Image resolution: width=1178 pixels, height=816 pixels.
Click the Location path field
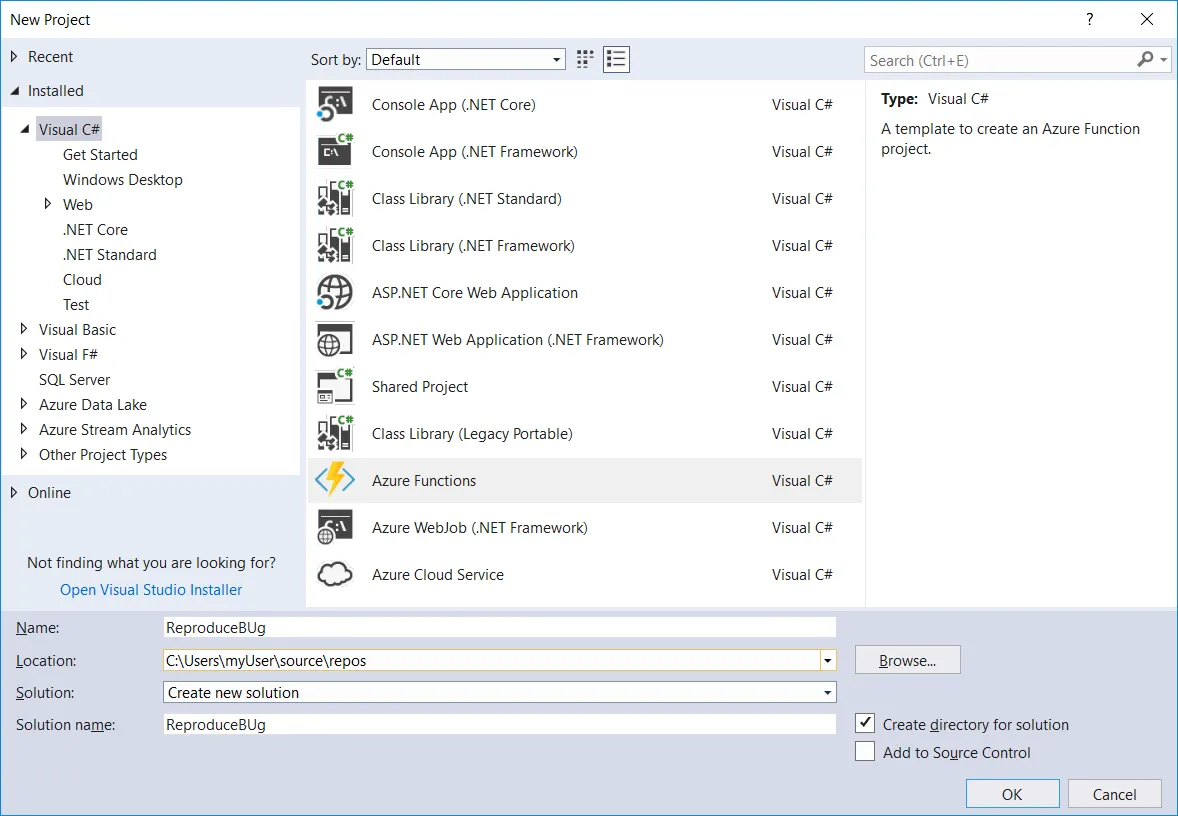tap(491, 660)
